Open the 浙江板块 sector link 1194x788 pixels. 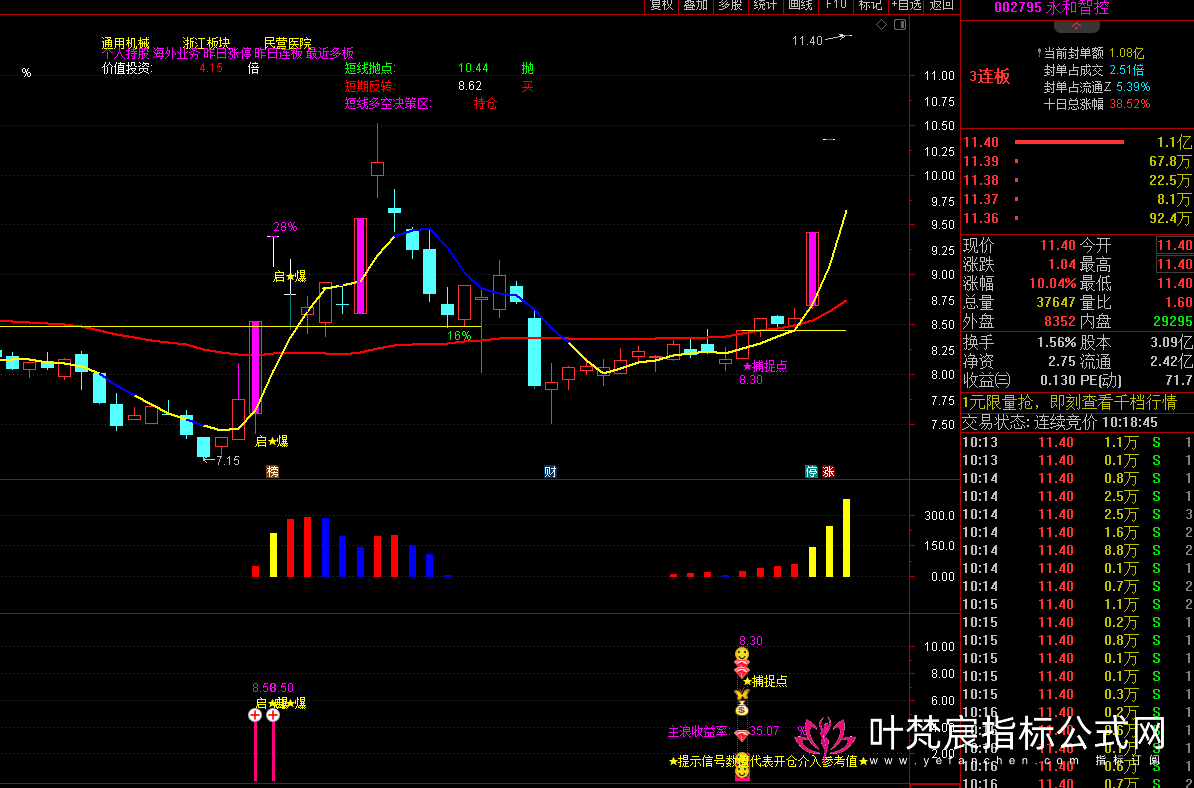pyautogui.click(x=208, y=44)
